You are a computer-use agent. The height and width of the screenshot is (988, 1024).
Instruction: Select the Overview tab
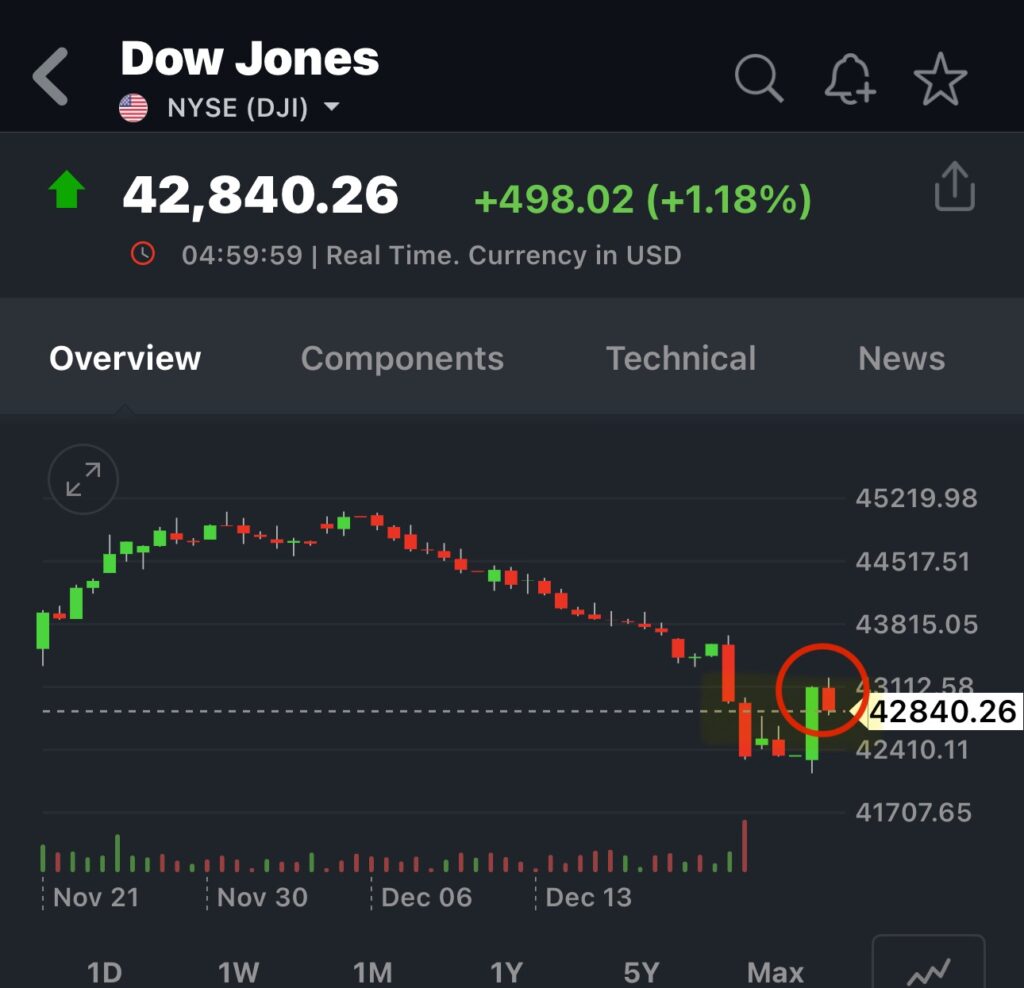[125, 358]
